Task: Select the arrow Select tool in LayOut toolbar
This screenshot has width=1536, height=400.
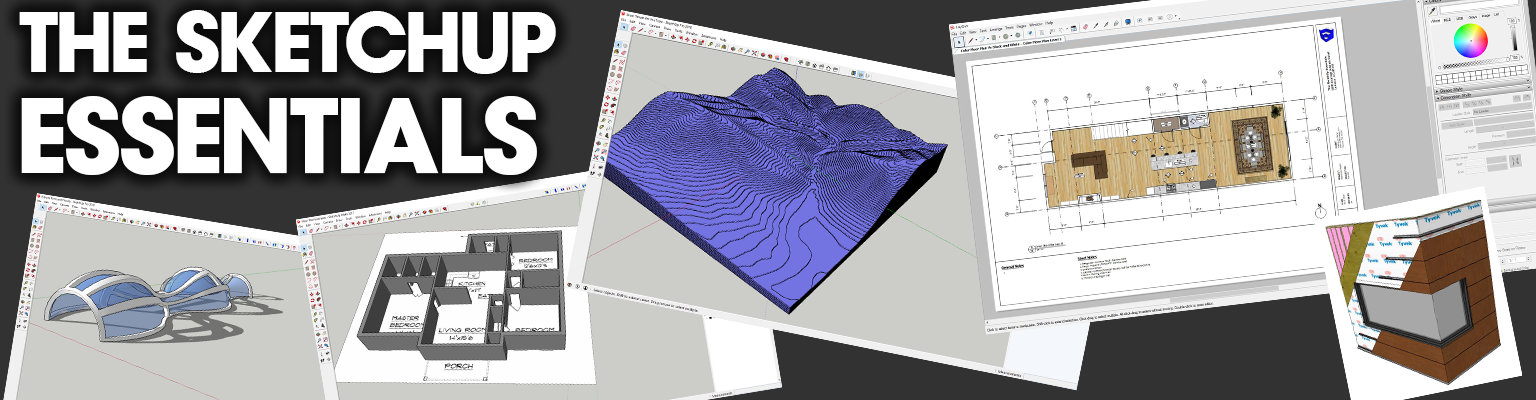Action: pyautogui.click(x=959, y=42)
